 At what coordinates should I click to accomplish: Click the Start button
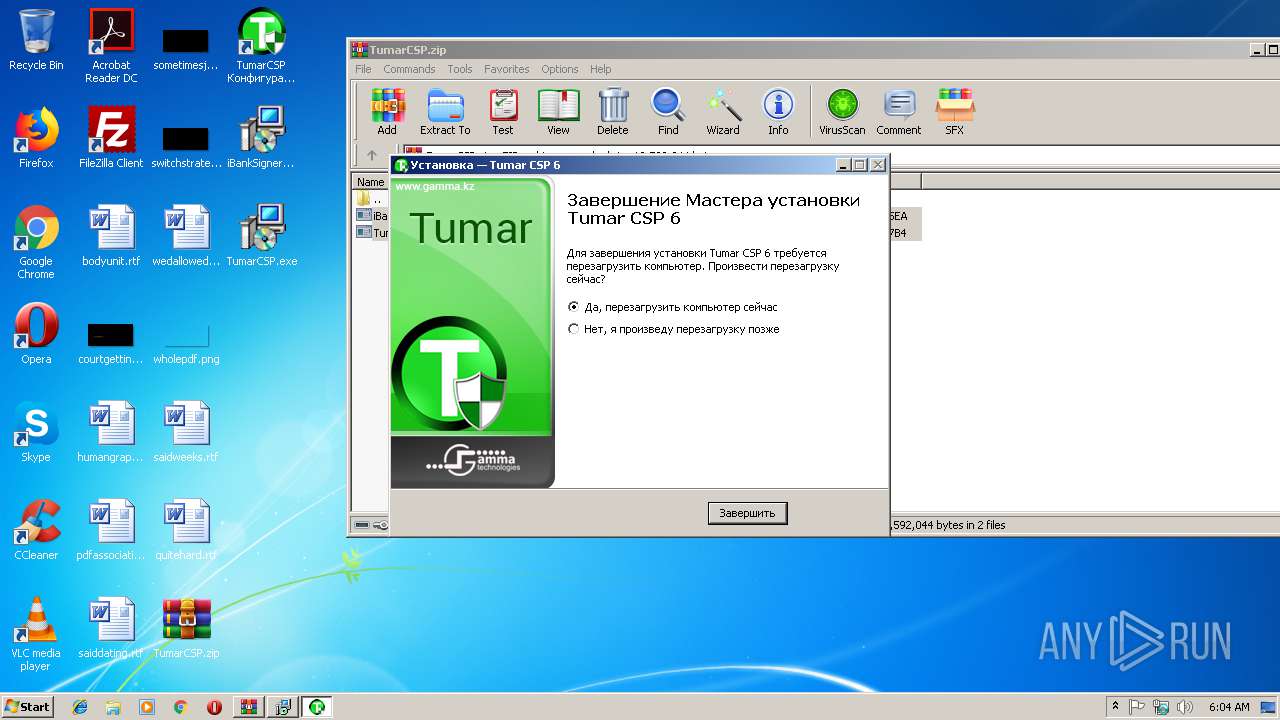pos(28,706)
